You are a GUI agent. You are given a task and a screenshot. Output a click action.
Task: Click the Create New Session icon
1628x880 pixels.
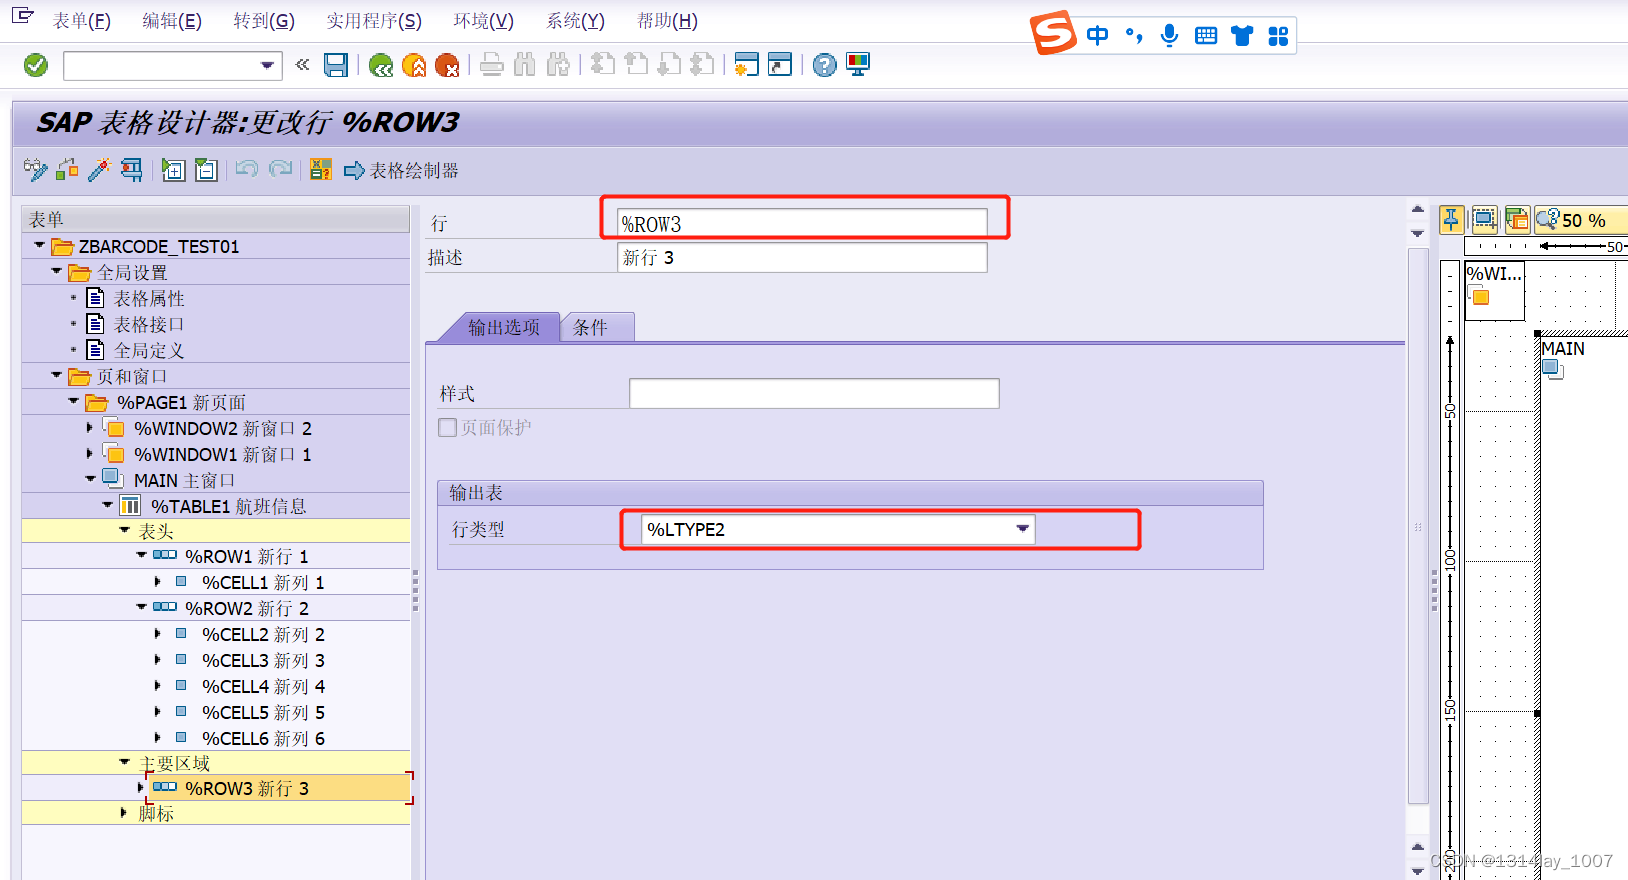[746, 65]
